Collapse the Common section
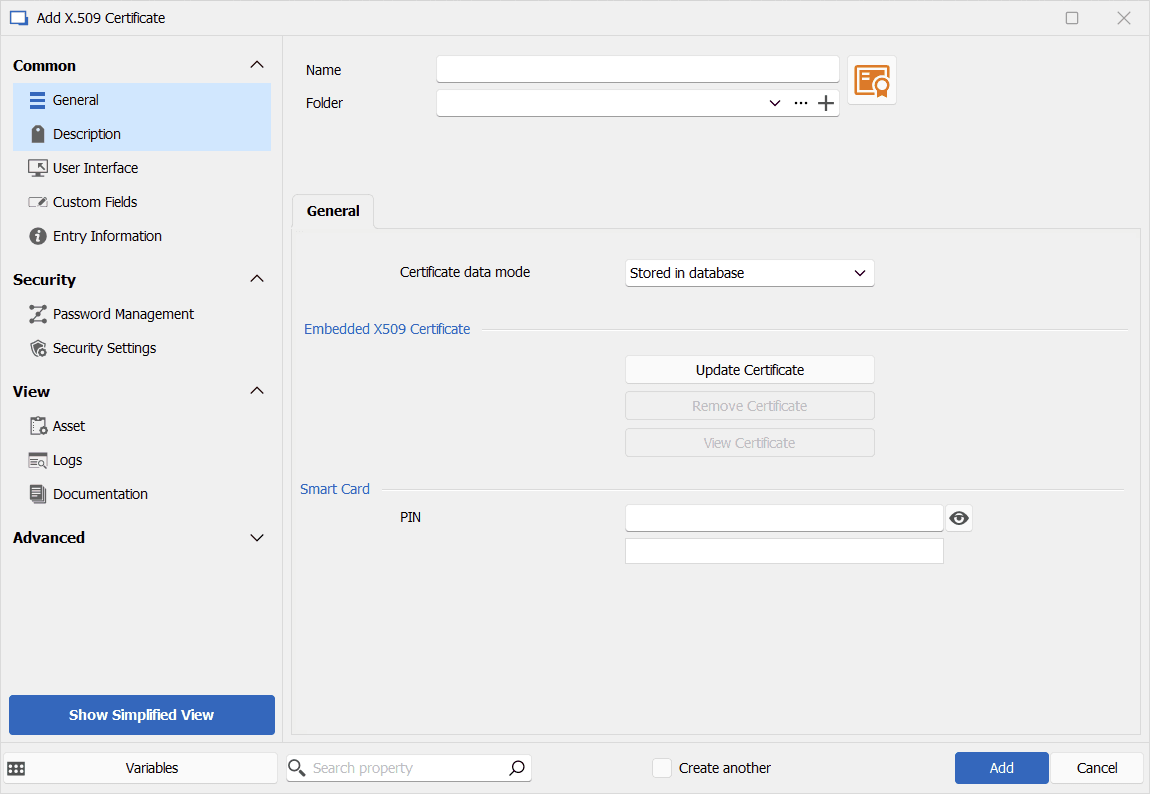 click(x=257, y=64)
